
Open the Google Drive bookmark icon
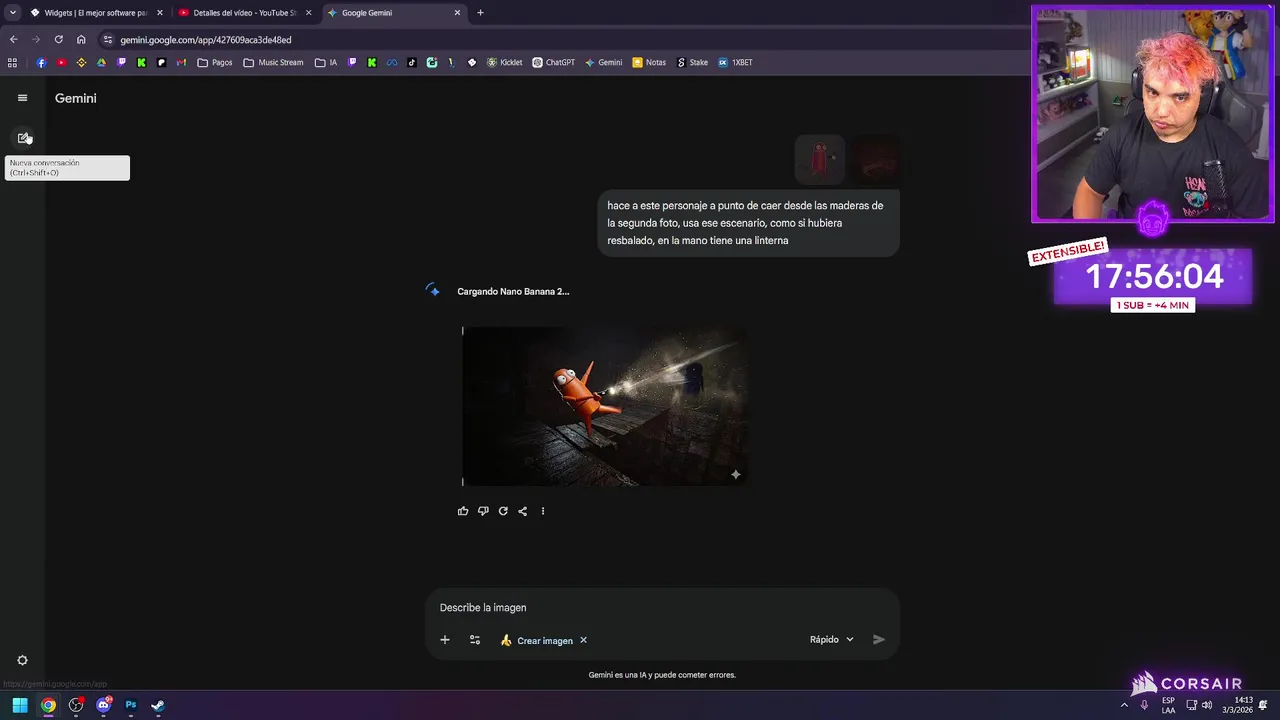tap(101, 62)
